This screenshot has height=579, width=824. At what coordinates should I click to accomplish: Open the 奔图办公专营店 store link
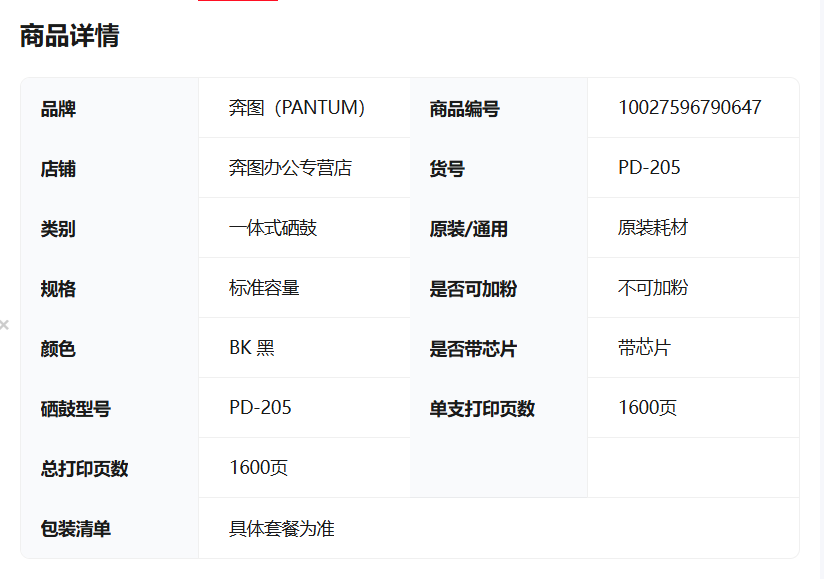point(290,168)
